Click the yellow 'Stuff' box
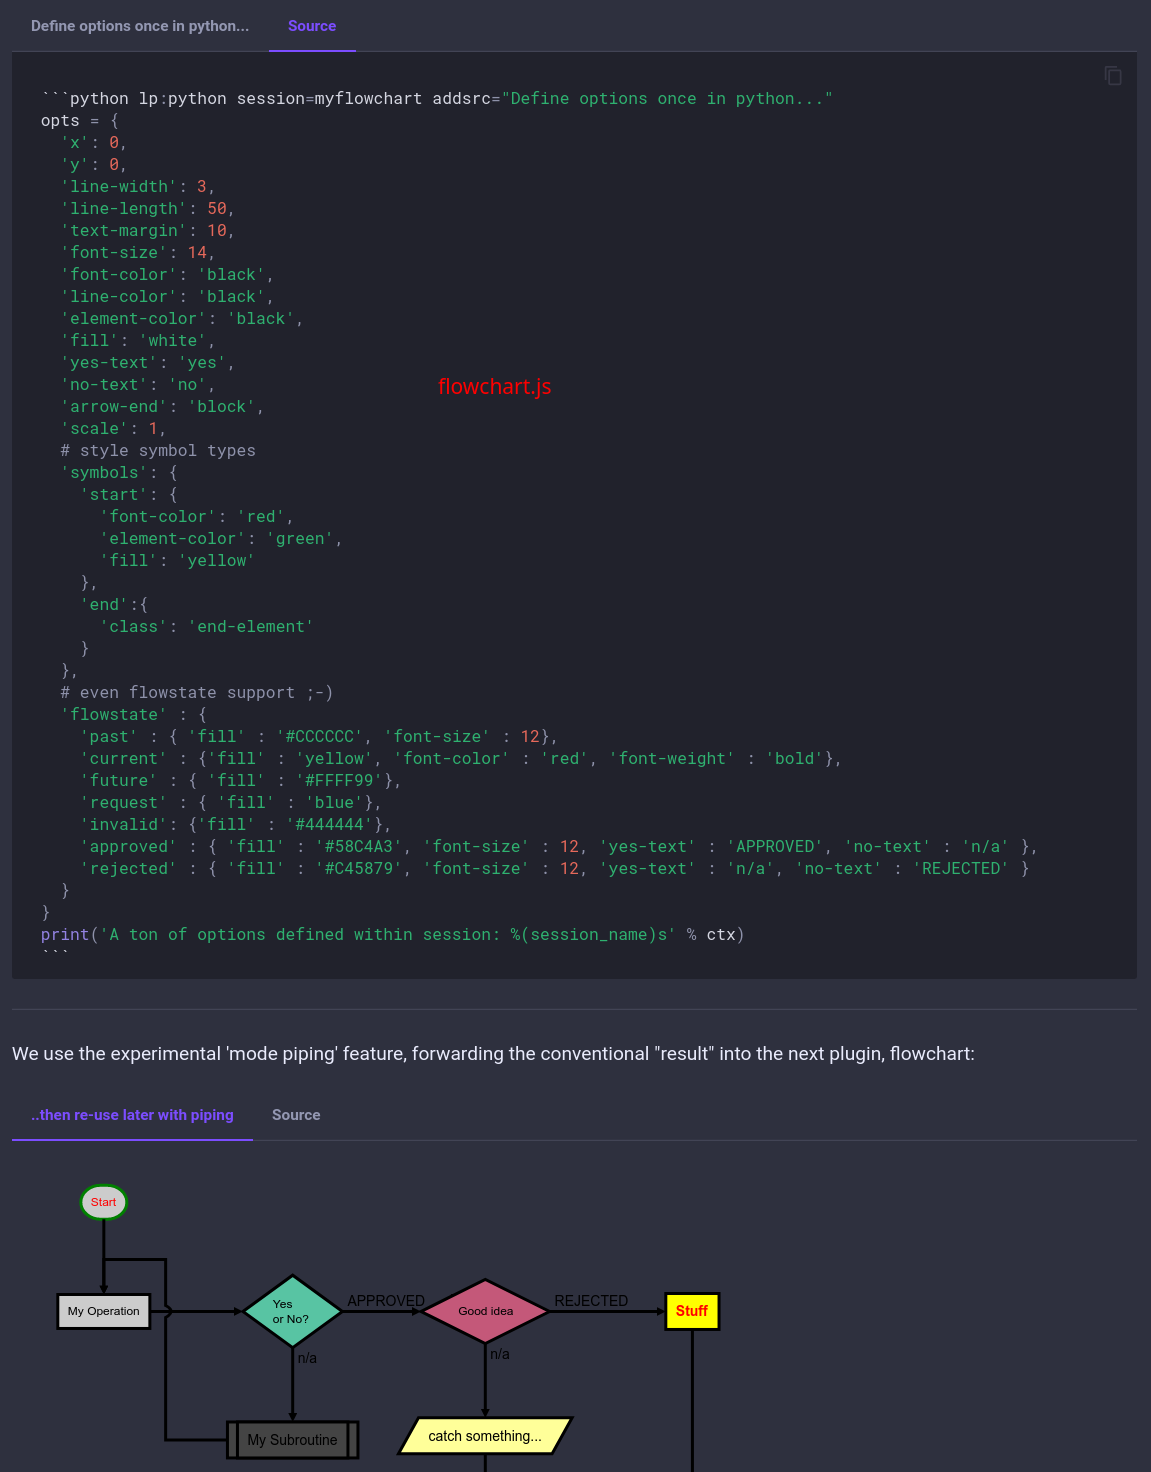The height and width of the screenshot is (1472, 1151). pyautogui.click(x=692, y=1311)
